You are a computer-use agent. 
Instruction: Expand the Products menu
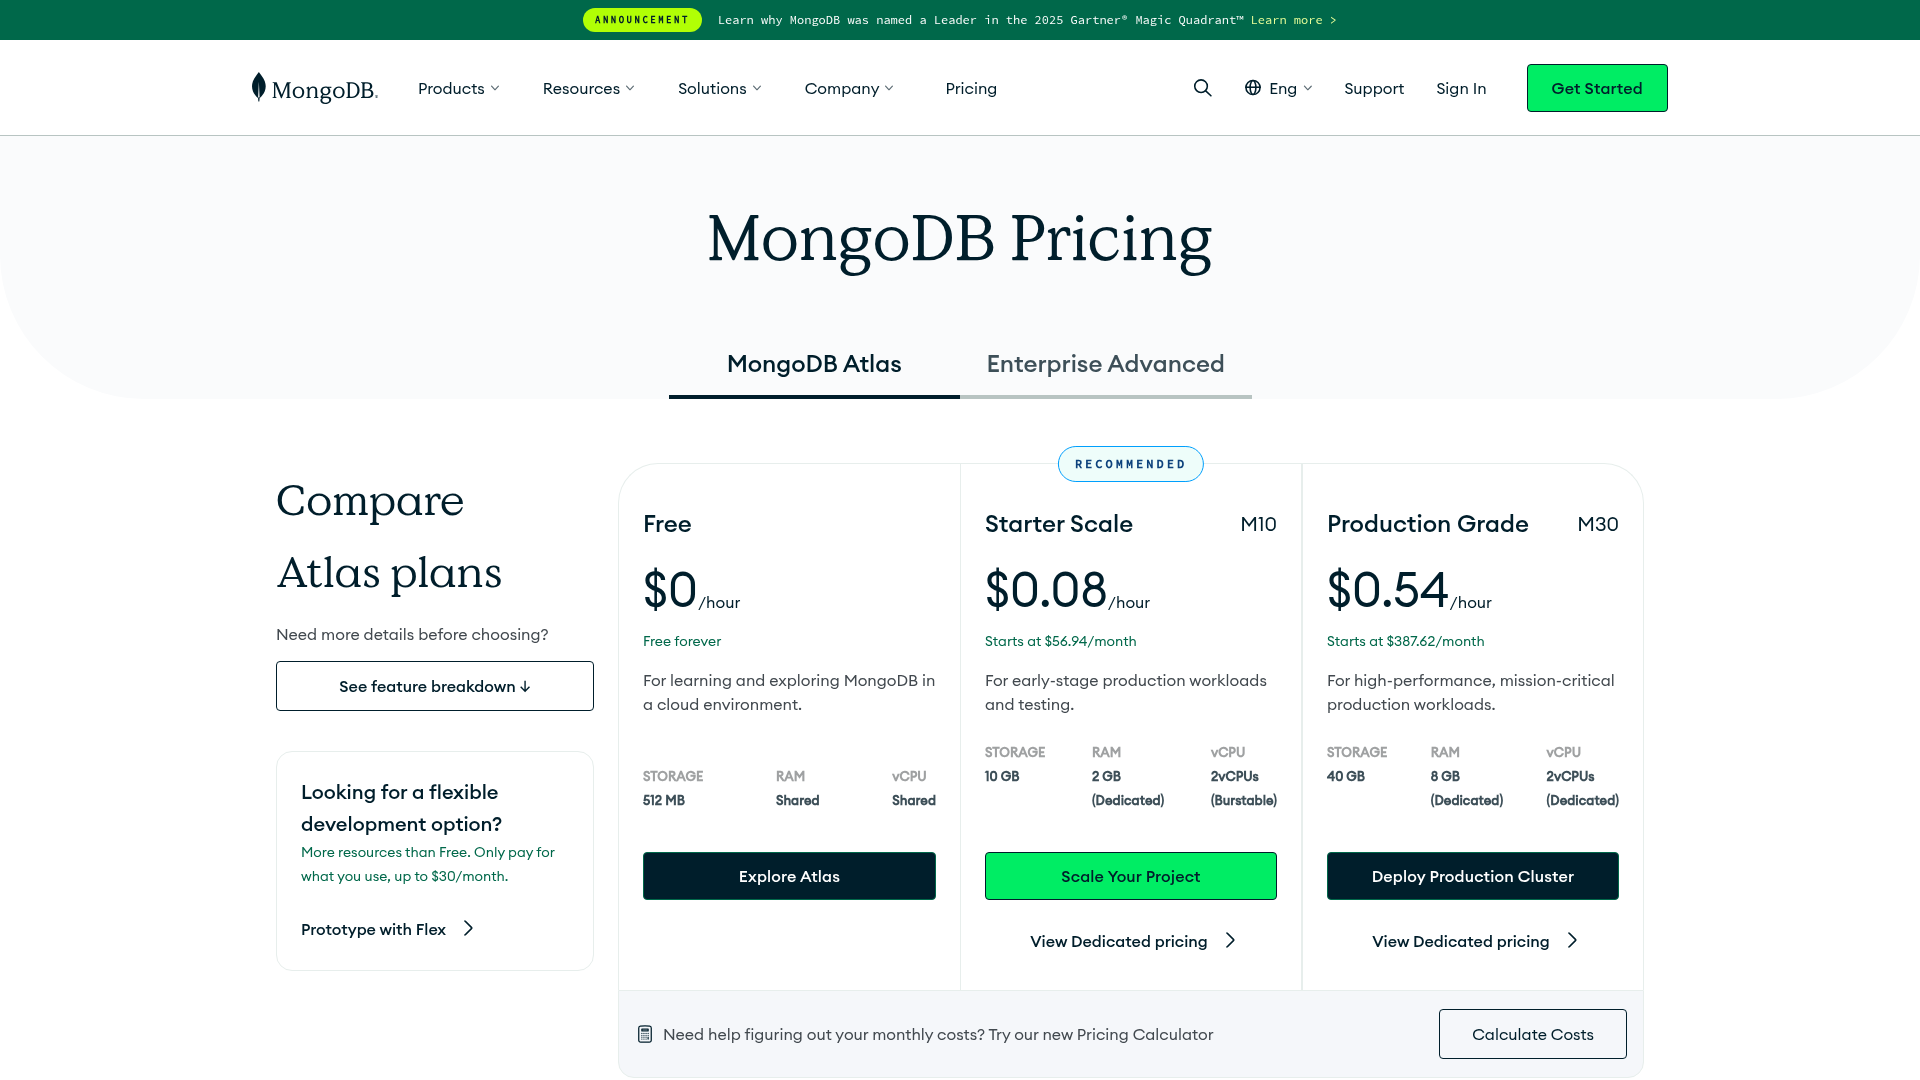[459, 88]
